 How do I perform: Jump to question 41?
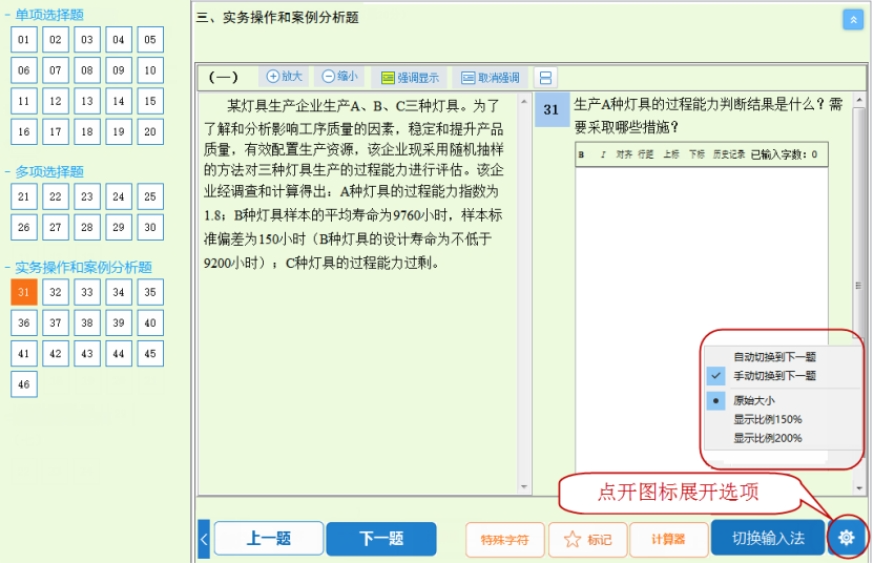23,354
